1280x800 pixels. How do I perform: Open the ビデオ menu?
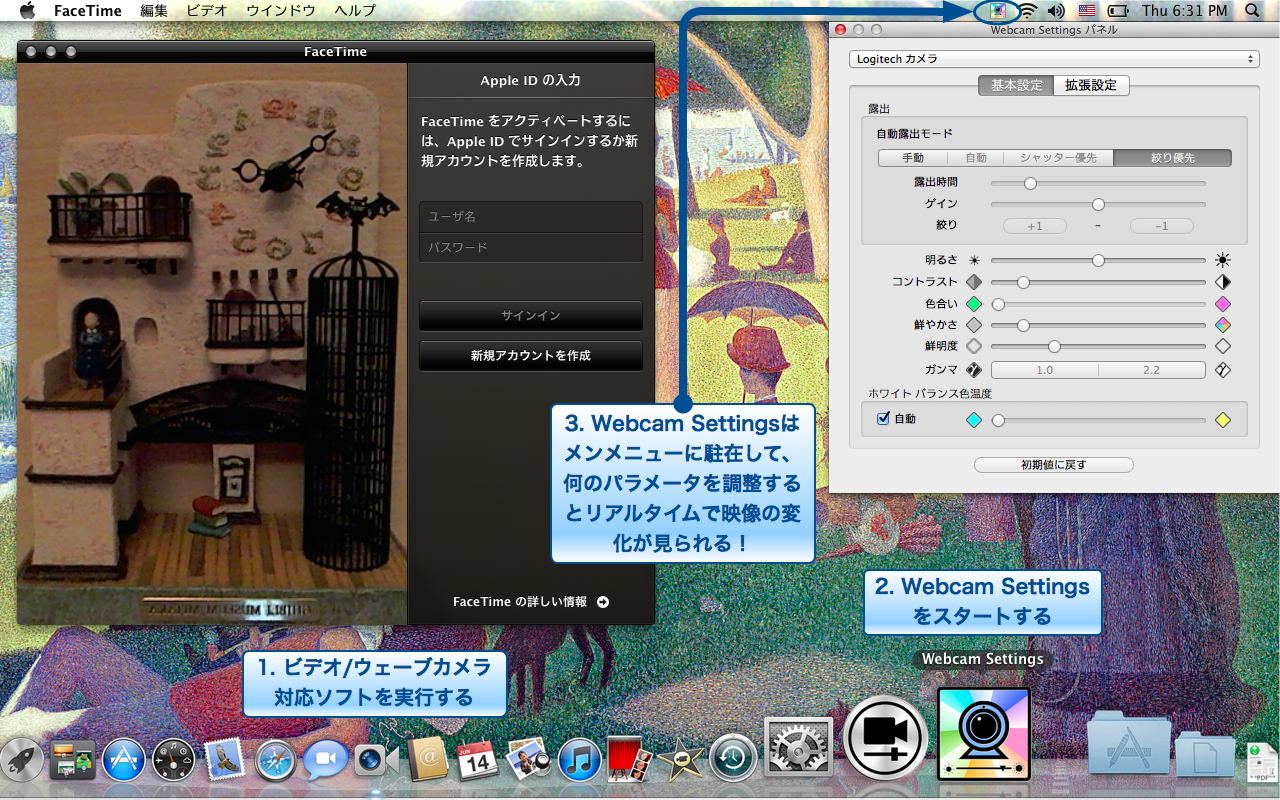point(207,11)
